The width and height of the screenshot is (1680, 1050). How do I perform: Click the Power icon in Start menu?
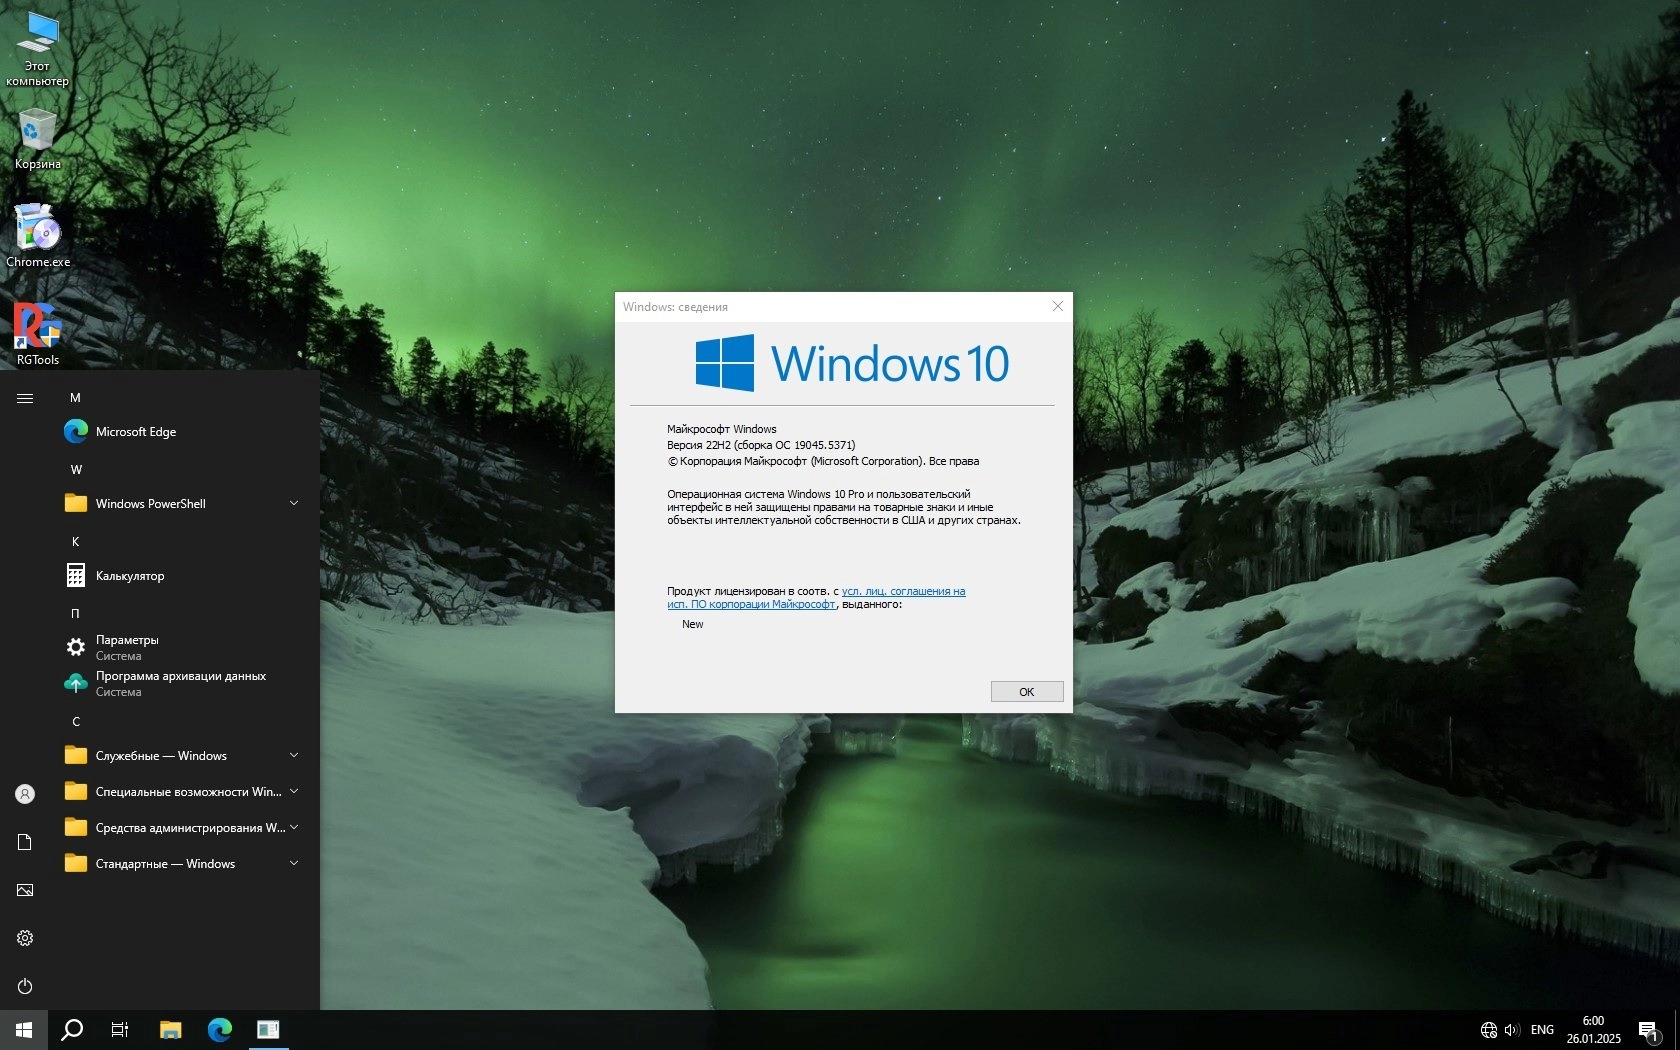click(x=25, y=986)
